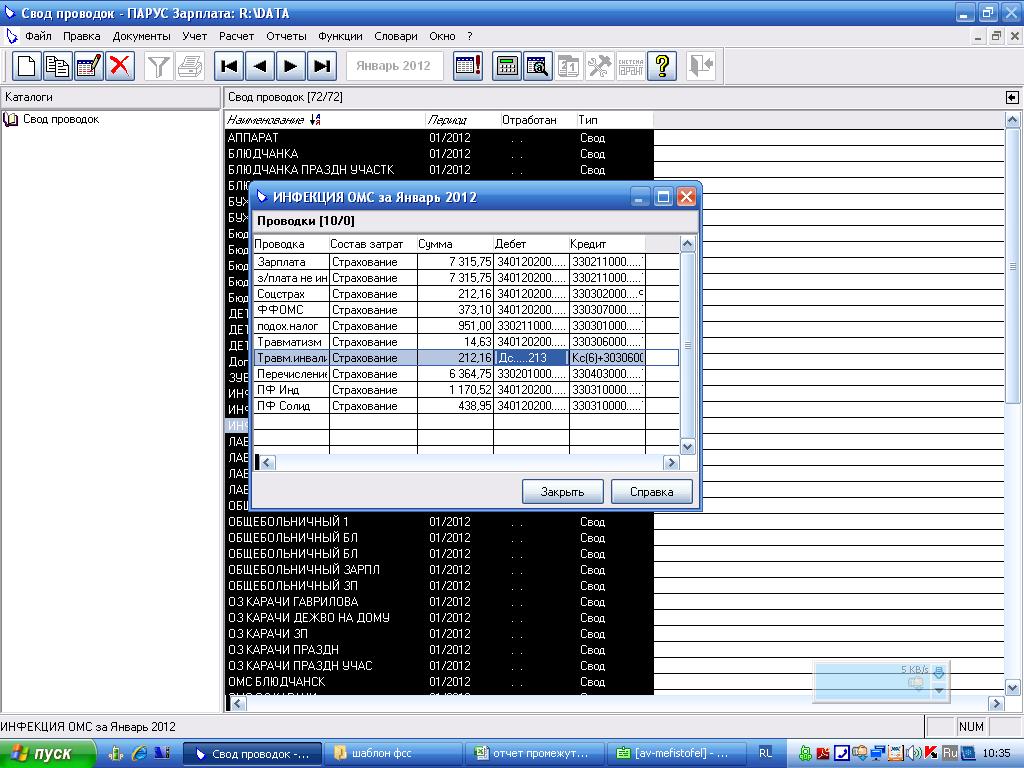The image size is (1024, 768).
Task: Open the calculator toolbar icon
Action: pos(507,67)
